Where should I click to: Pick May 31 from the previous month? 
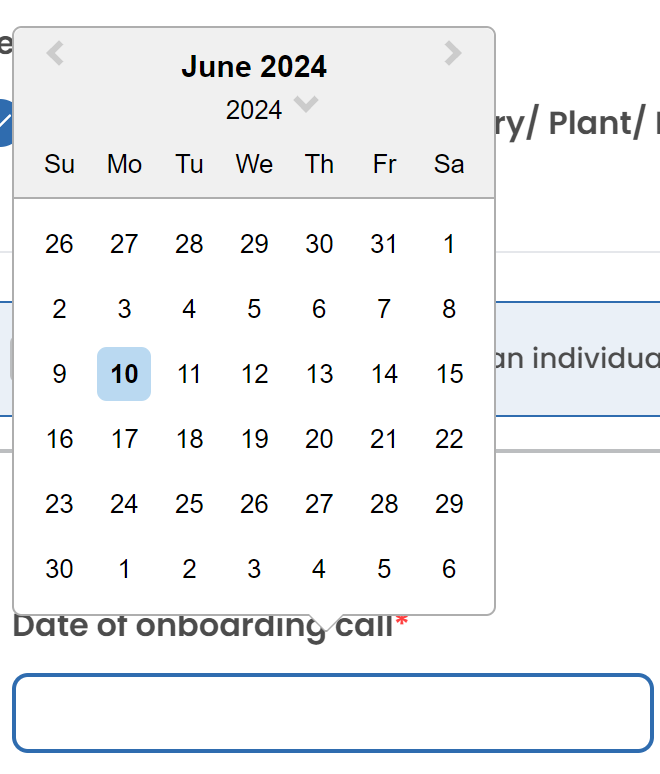point(384,244)
